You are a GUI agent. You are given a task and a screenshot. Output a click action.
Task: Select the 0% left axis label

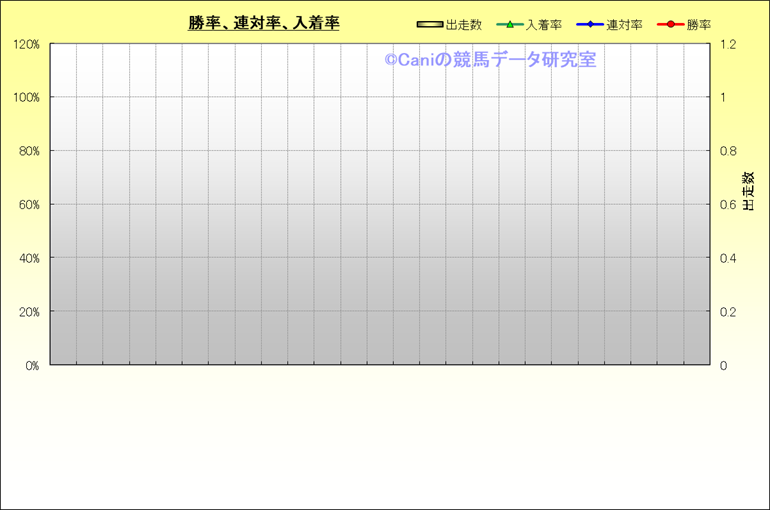click(32, 366)
